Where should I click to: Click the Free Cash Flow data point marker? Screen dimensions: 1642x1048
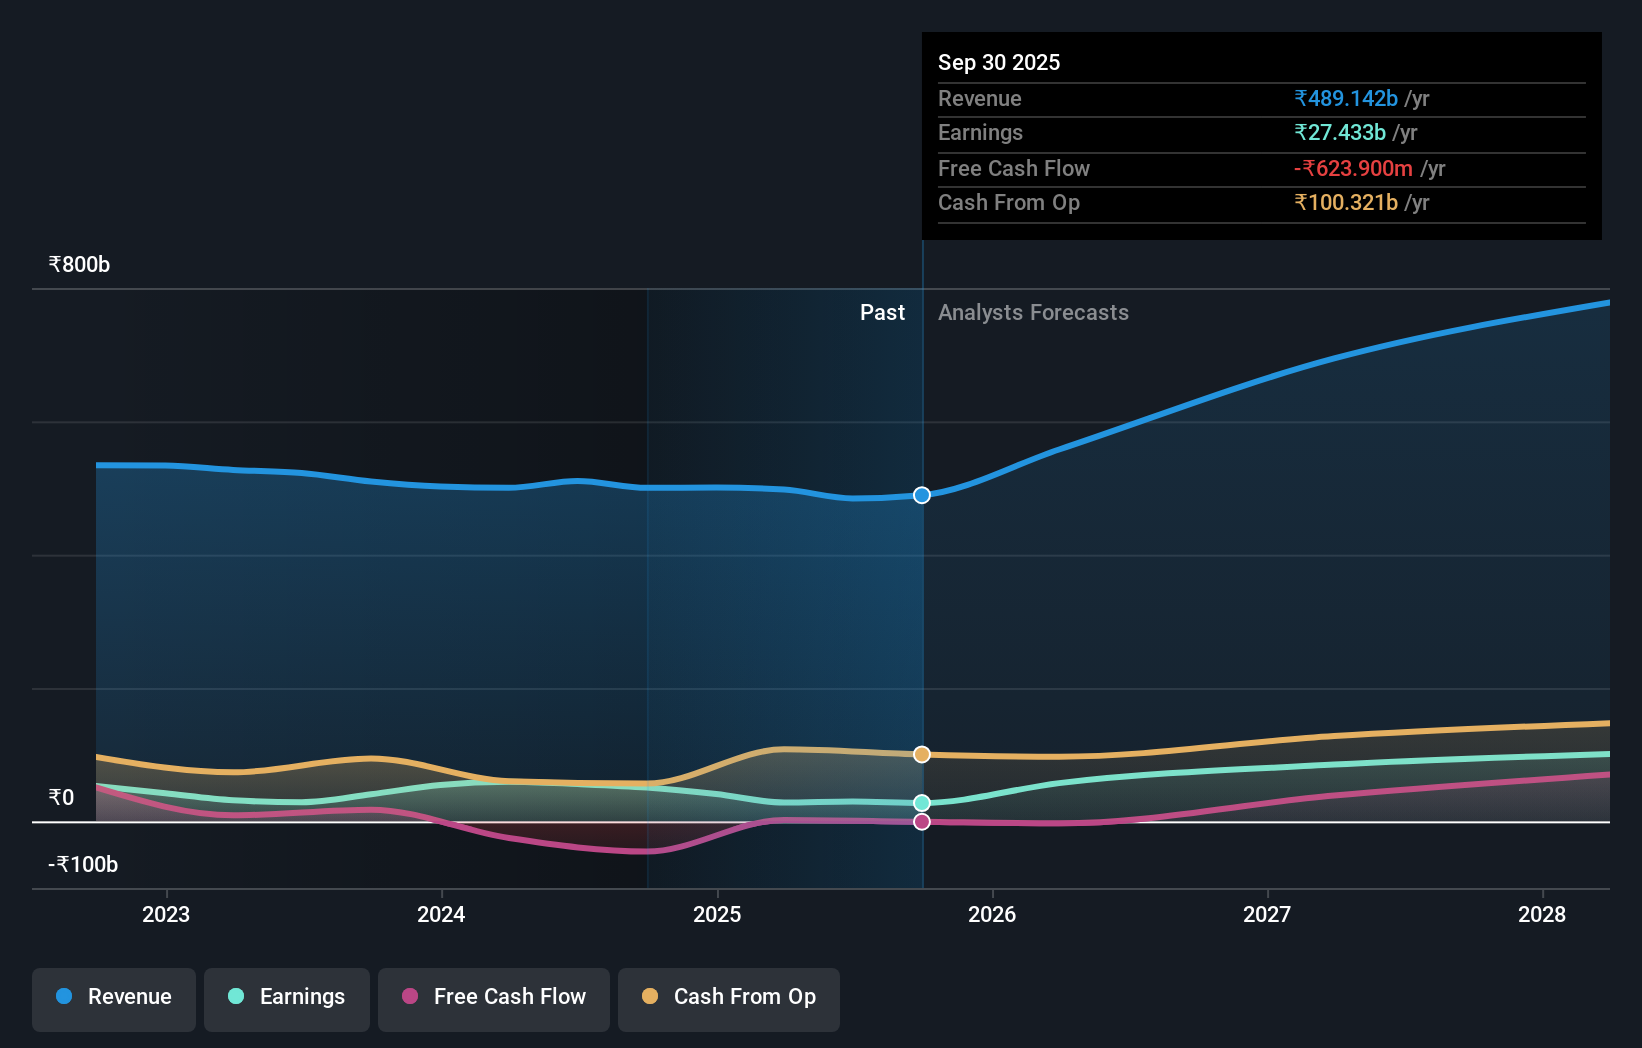[x=921, y=821]
